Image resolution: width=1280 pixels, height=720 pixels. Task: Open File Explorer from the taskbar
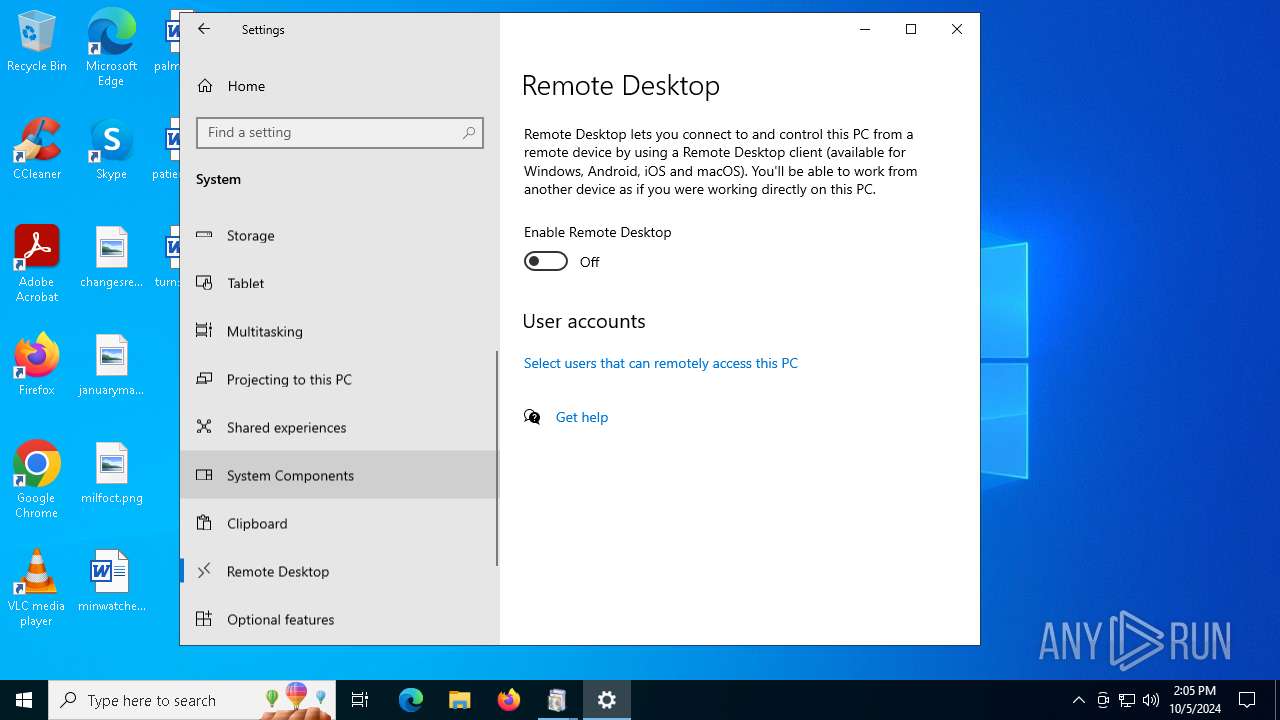coord(459,700)
